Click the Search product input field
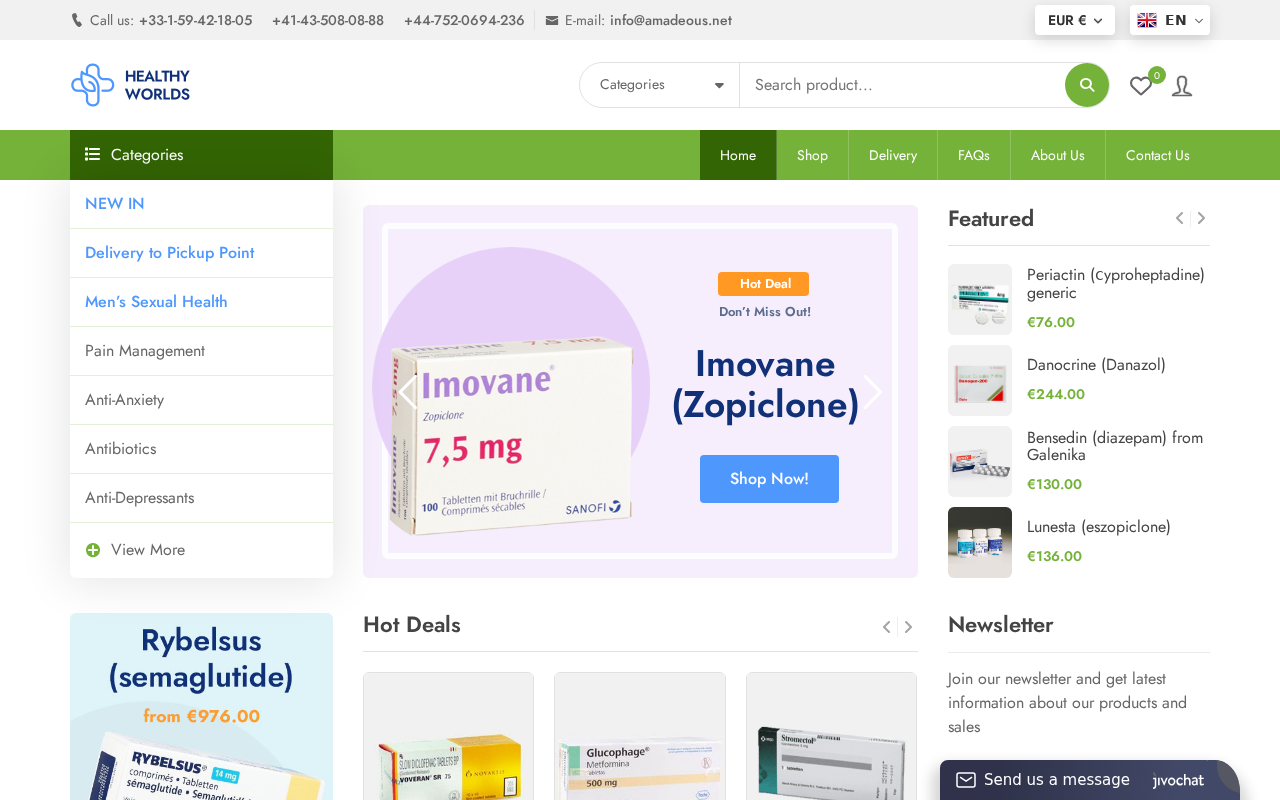 point(902,85)
